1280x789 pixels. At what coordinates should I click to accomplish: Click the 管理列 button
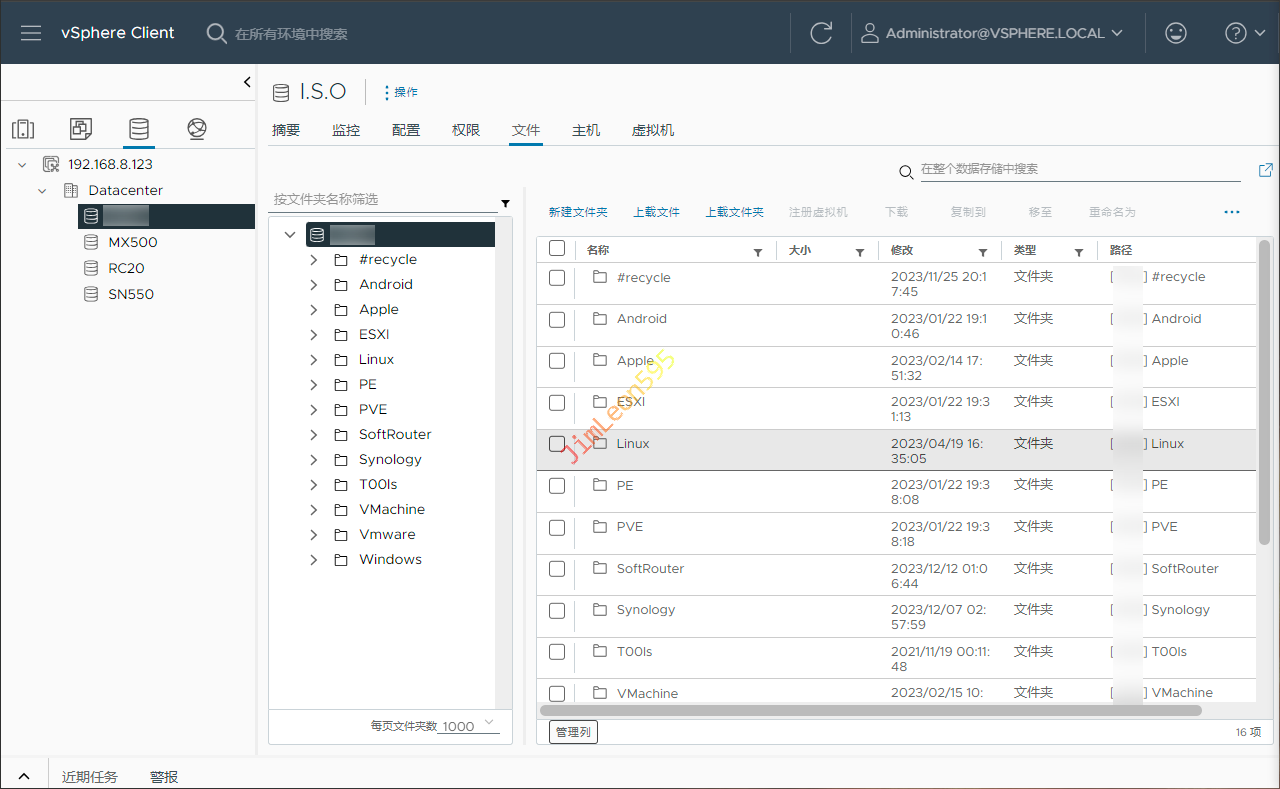[573, 732]
